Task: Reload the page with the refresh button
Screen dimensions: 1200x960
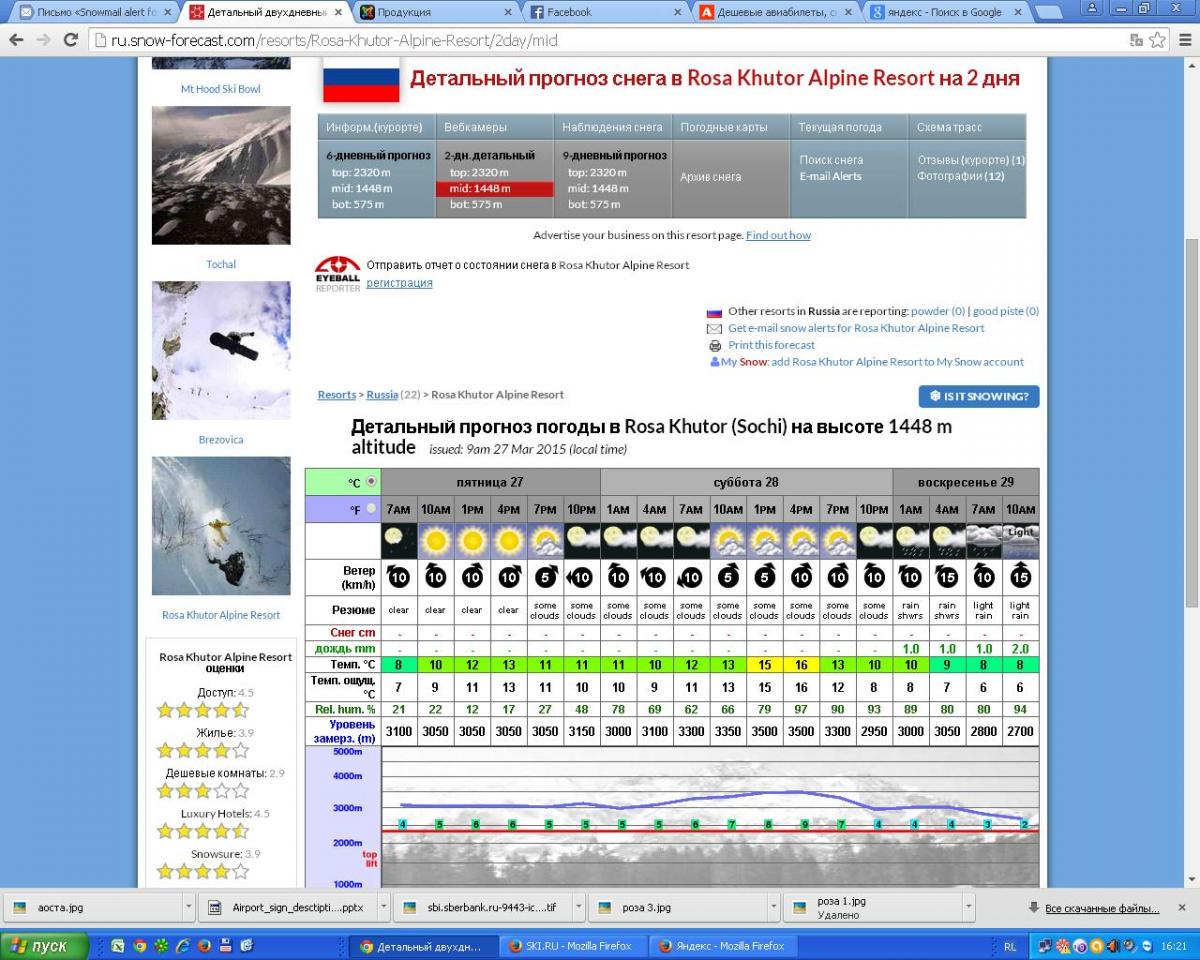Action: 70,40
